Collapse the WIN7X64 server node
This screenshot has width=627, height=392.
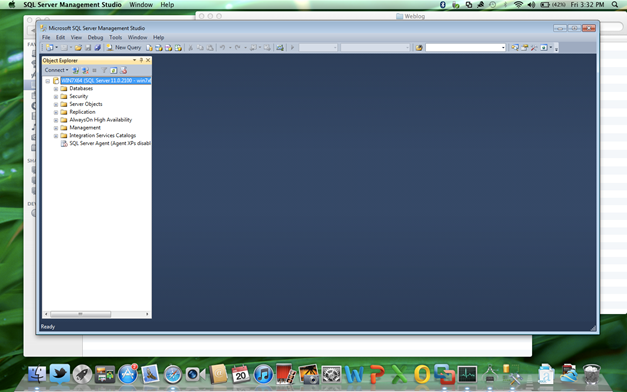click(x=48, y=81)
